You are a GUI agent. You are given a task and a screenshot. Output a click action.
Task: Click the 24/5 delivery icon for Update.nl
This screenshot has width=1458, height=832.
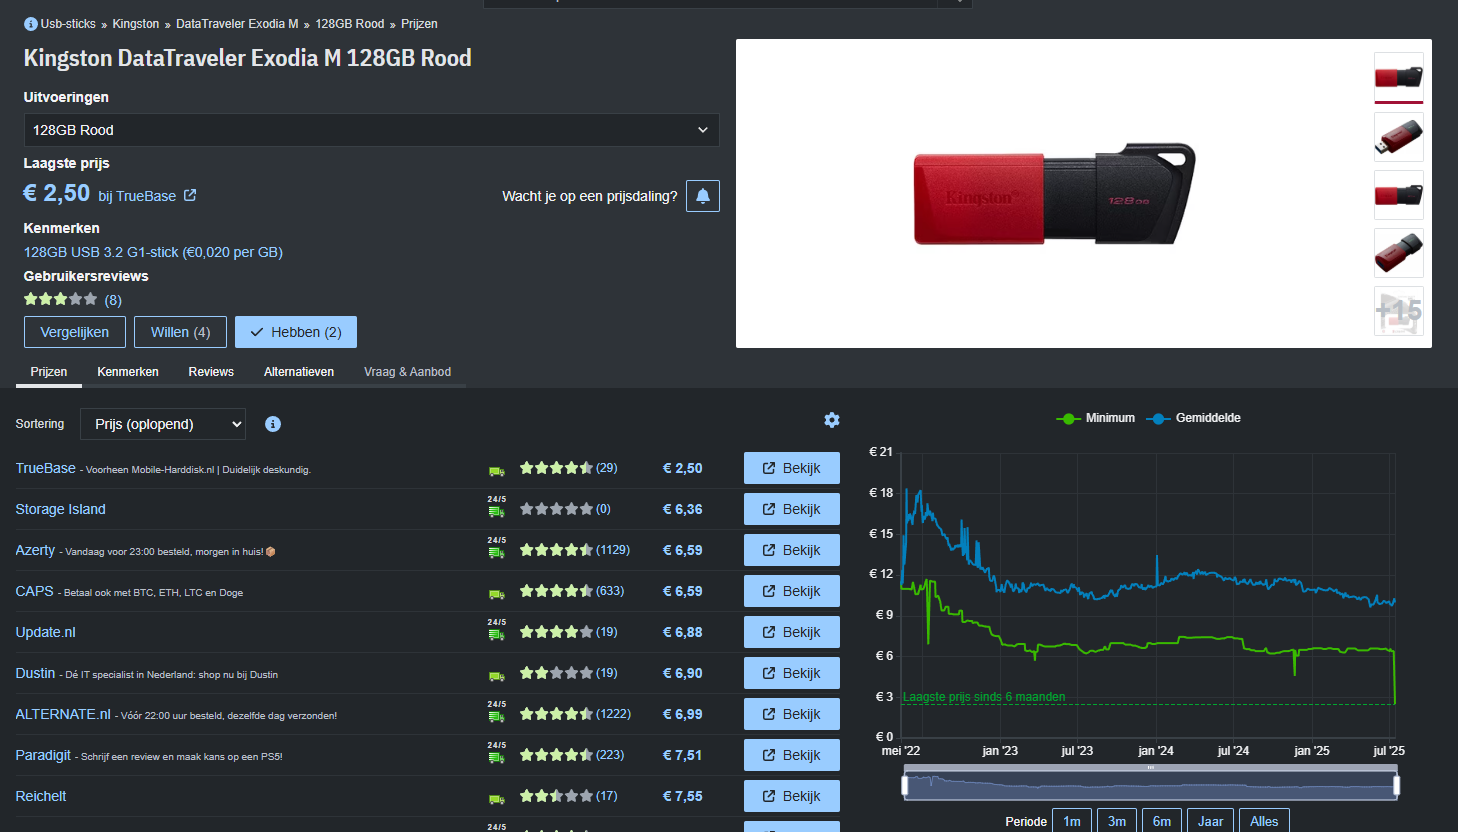497,630
